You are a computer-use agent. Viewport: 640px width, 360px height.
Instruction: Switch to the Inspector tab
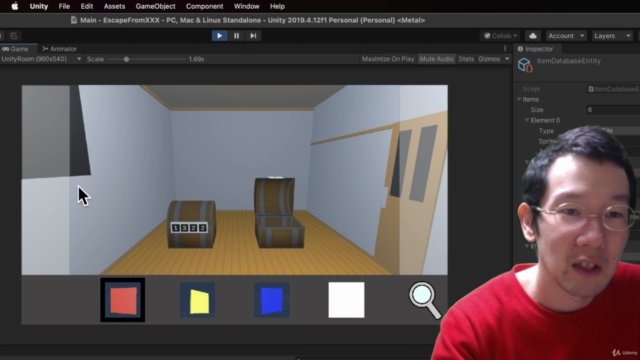(x=536, y=49)
